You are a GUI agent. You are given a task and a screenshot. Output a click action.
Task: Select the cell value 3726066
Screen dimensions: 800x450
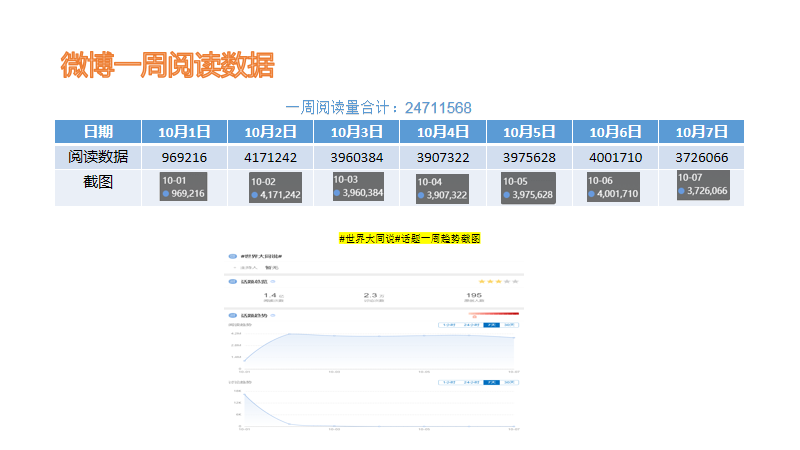[x=702, y=158]
